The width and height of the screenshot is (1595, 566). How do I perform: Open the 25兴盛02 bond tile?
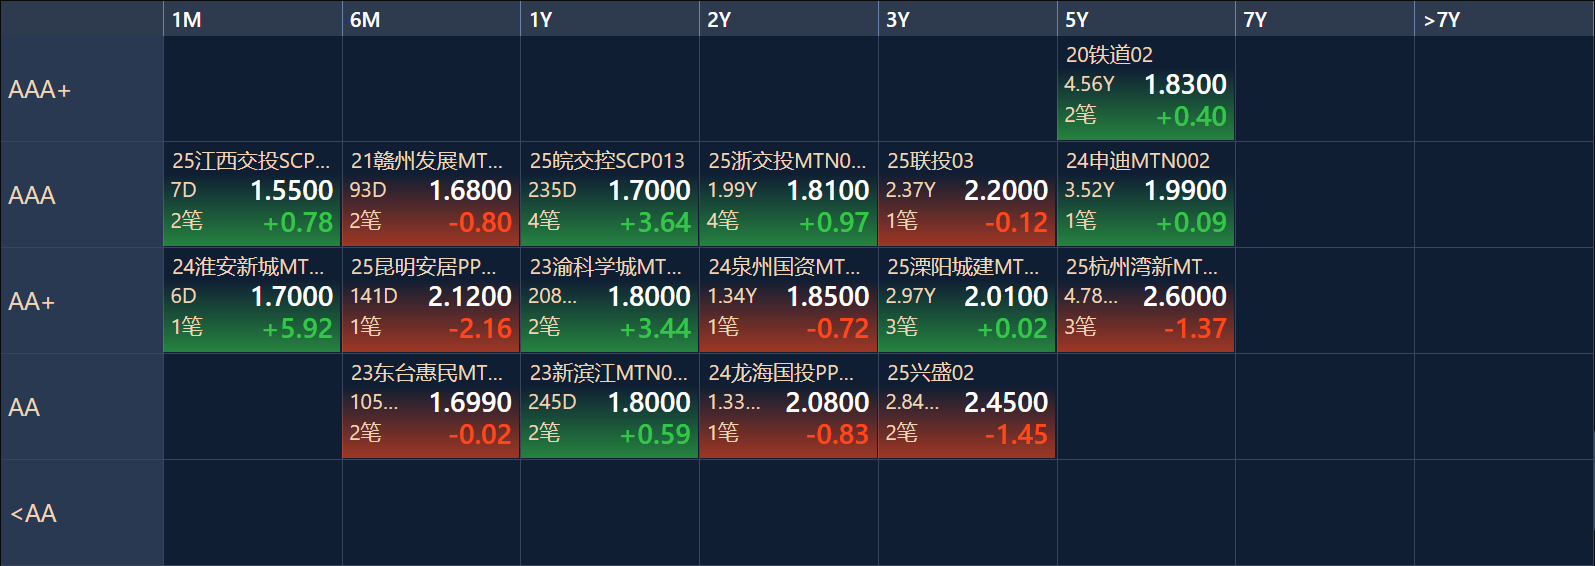pyautogui.click(x=966, y=407)
